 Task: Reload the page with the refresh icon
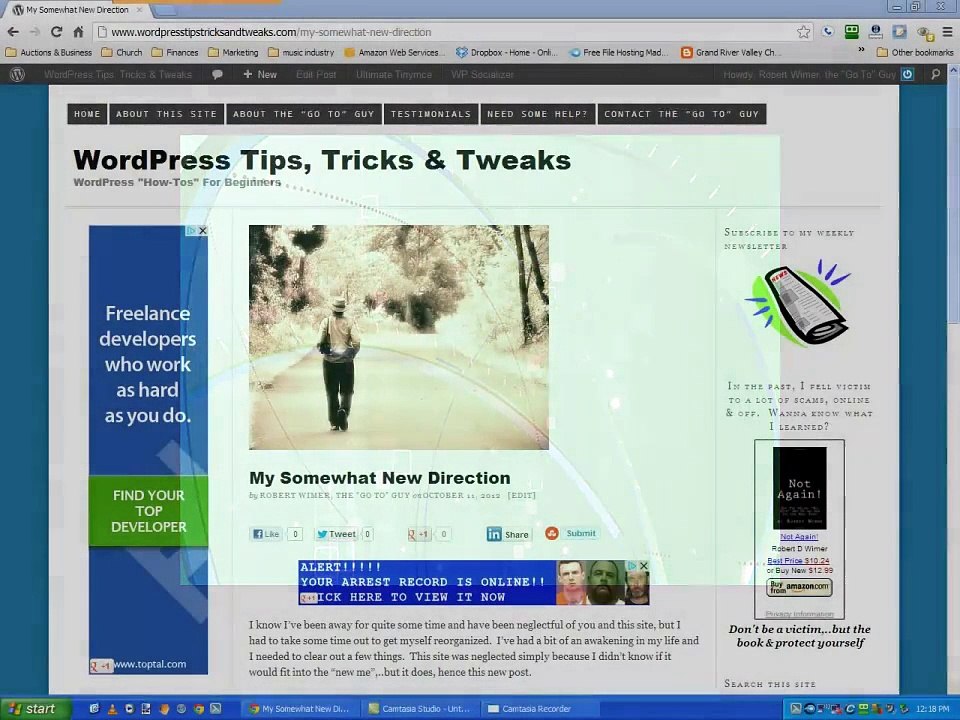coord(56,32)
